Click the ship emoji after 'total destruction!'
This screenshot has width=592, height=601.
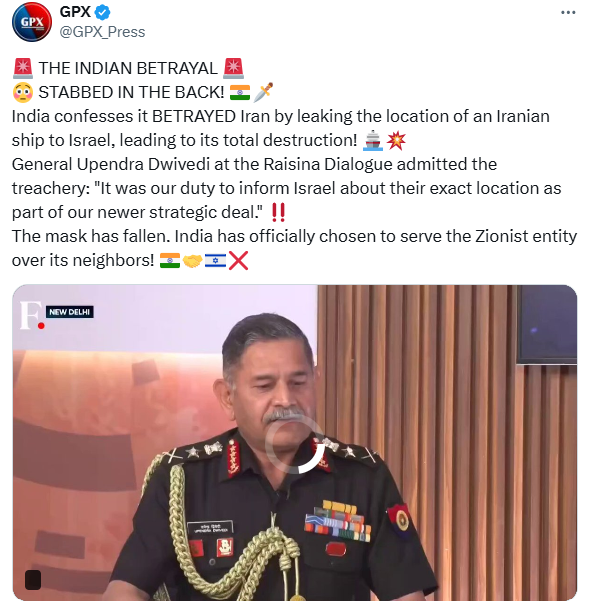point(372,140)
